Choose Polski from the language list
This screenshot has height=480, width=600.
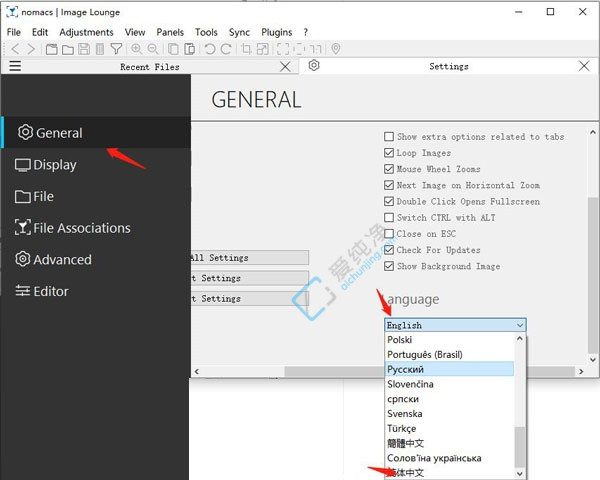(449, 340)
